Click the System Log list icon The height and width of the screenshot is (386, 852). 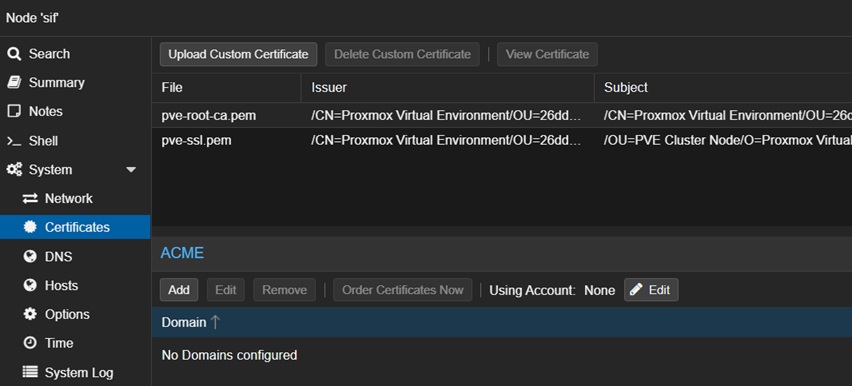pyautogui.click(x=30, y=372)
